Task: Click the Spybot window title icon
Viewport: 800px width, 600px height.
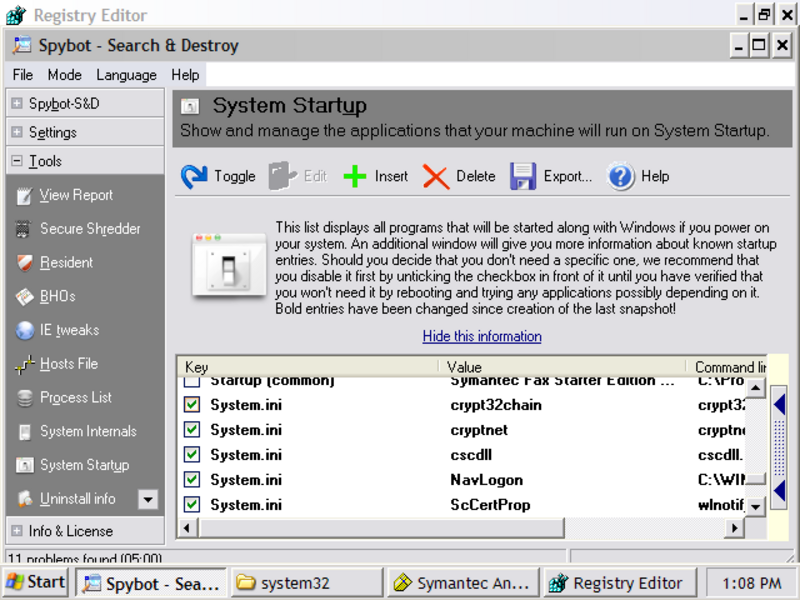Action: click(x=21, y=45)
